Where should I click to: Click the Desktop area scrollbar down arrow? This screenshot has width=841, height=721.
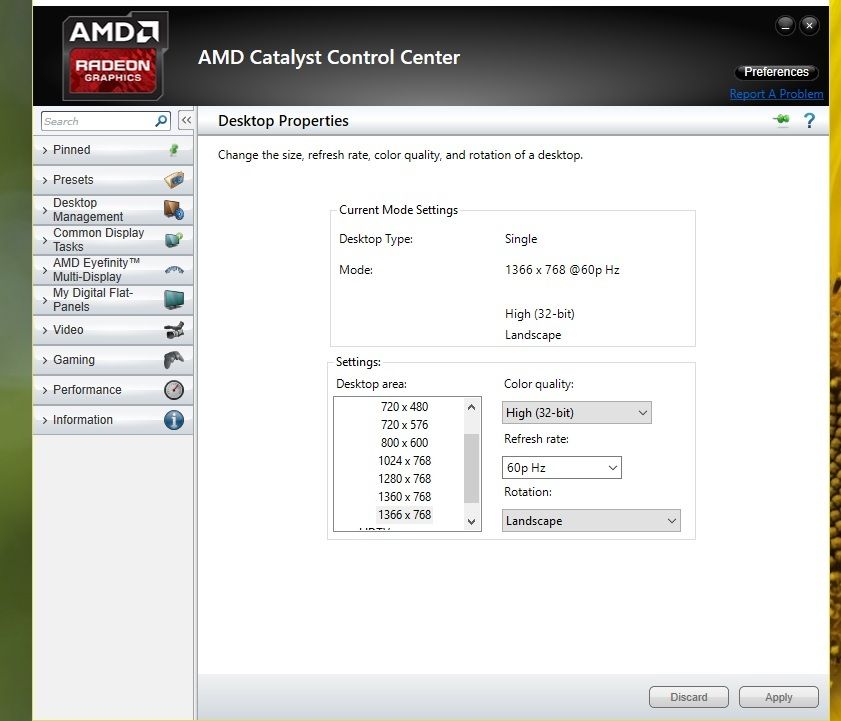[471, 521]
